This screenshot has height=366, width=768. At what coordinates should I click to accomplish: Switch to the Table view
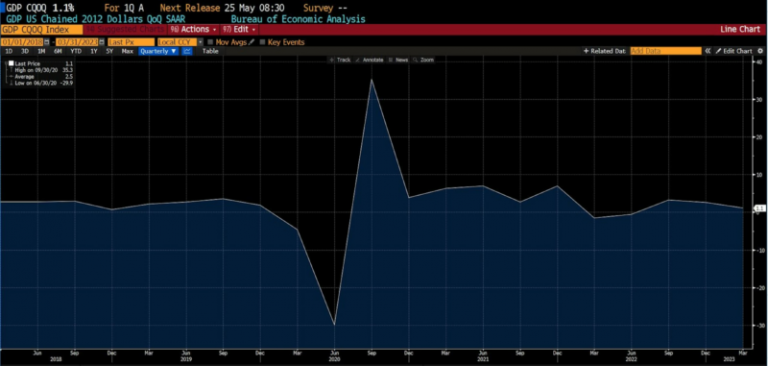point(211,51)
